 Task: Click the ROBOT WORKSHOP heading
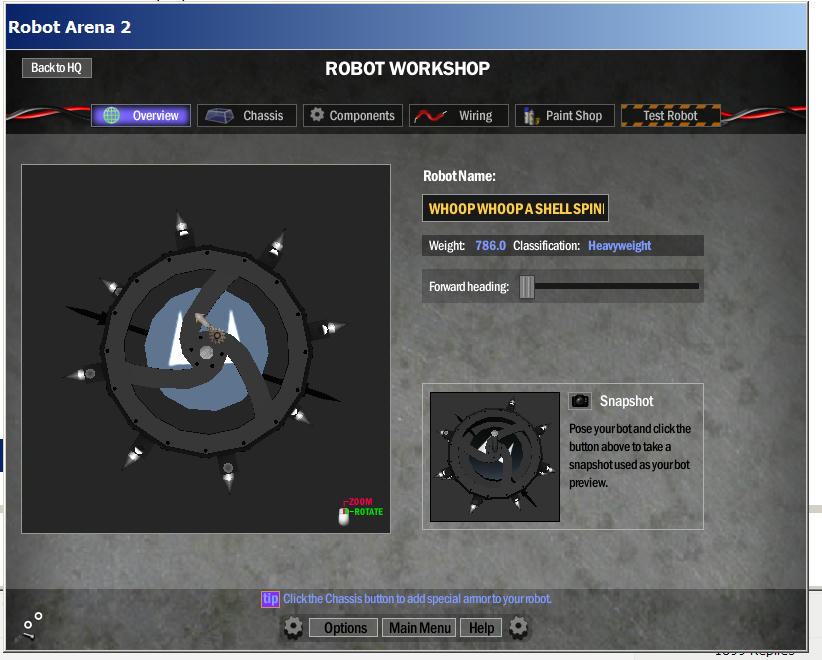pyautogui.click(x=407, y=68)
